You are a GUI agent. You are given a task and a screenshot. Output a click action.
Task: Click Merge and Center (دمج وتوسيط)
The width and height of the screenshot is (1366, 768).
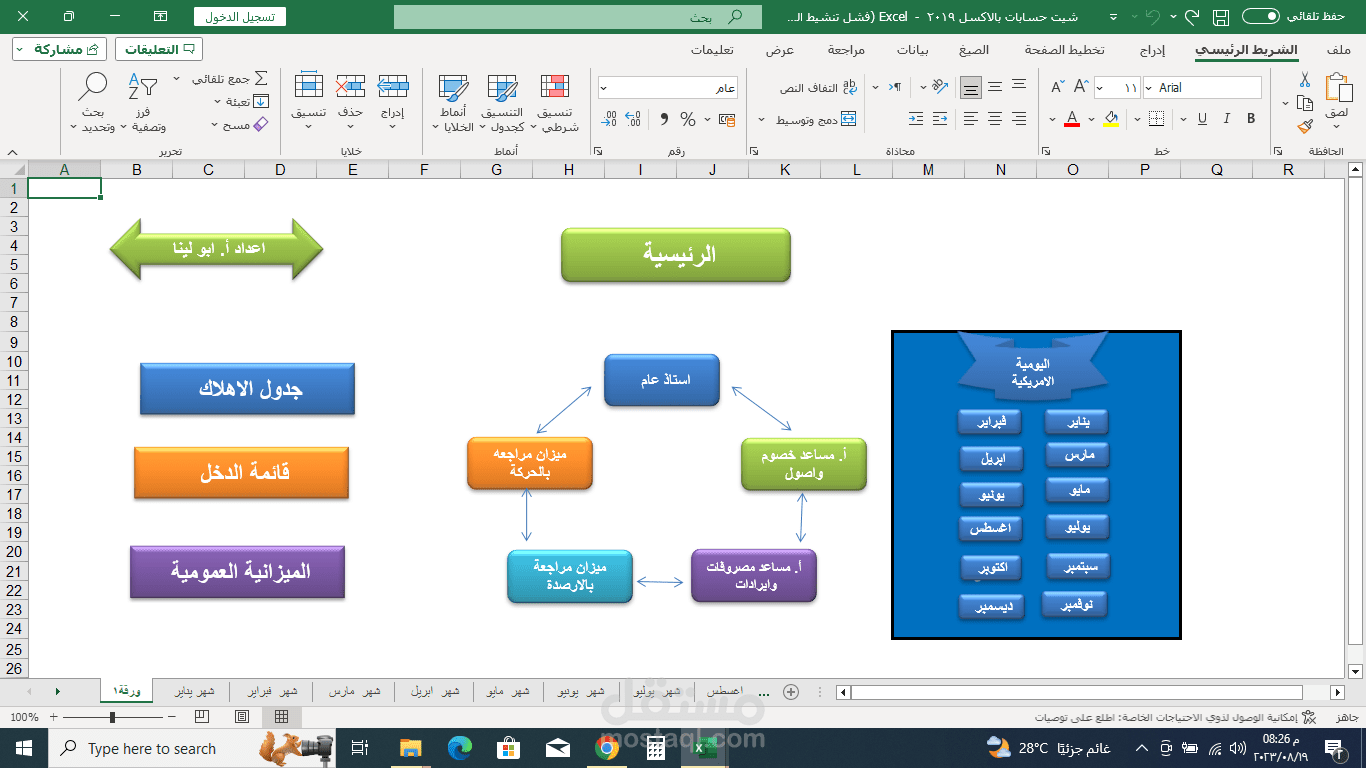pos(816,119)
